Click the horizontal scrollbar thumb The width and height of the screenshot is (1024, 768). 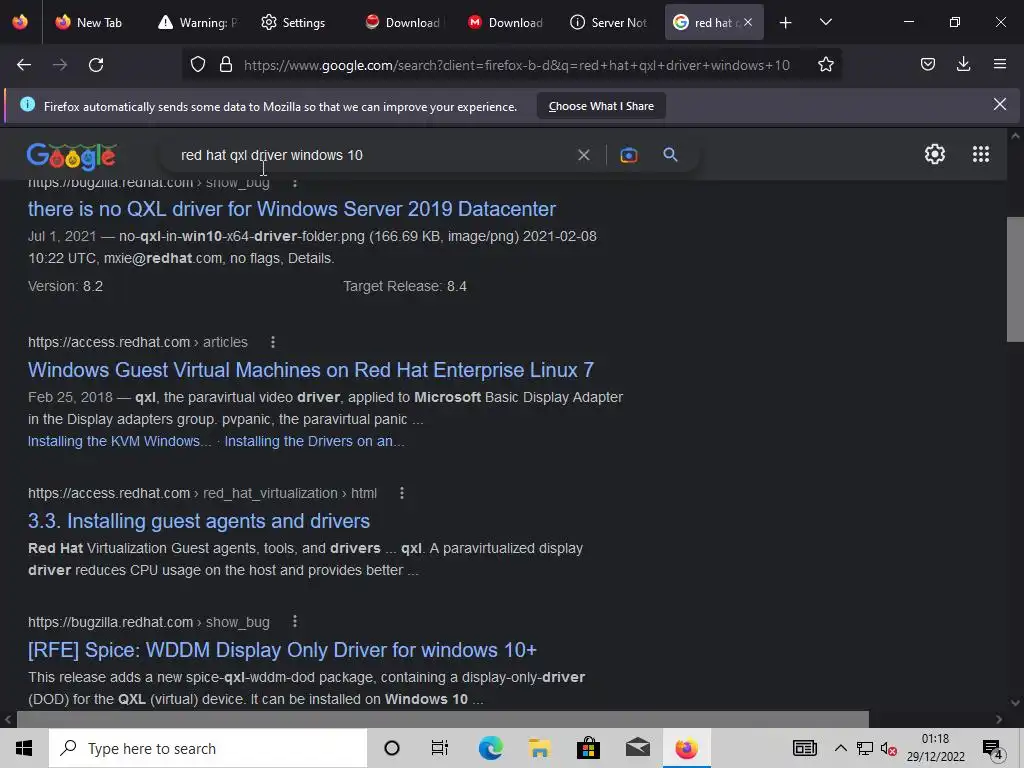(443, 719)
